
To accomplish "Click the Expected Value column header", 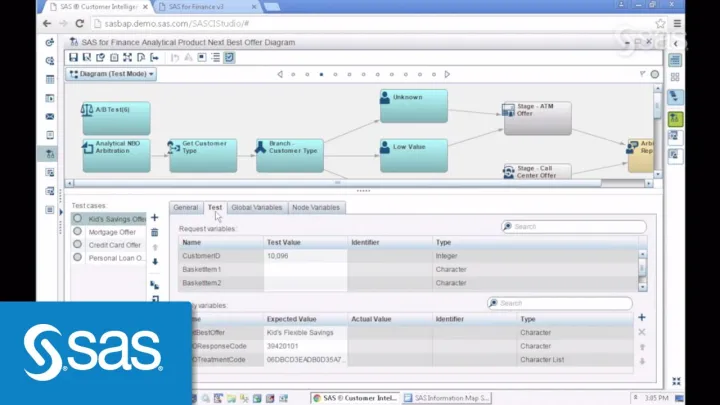I will click(x=305, y=319).
